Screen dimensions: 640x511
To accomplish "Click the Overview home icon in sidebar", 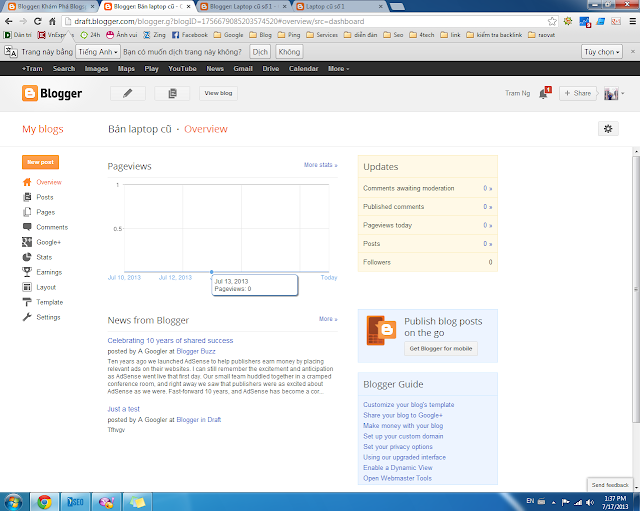I will click(x=27, y=182).
